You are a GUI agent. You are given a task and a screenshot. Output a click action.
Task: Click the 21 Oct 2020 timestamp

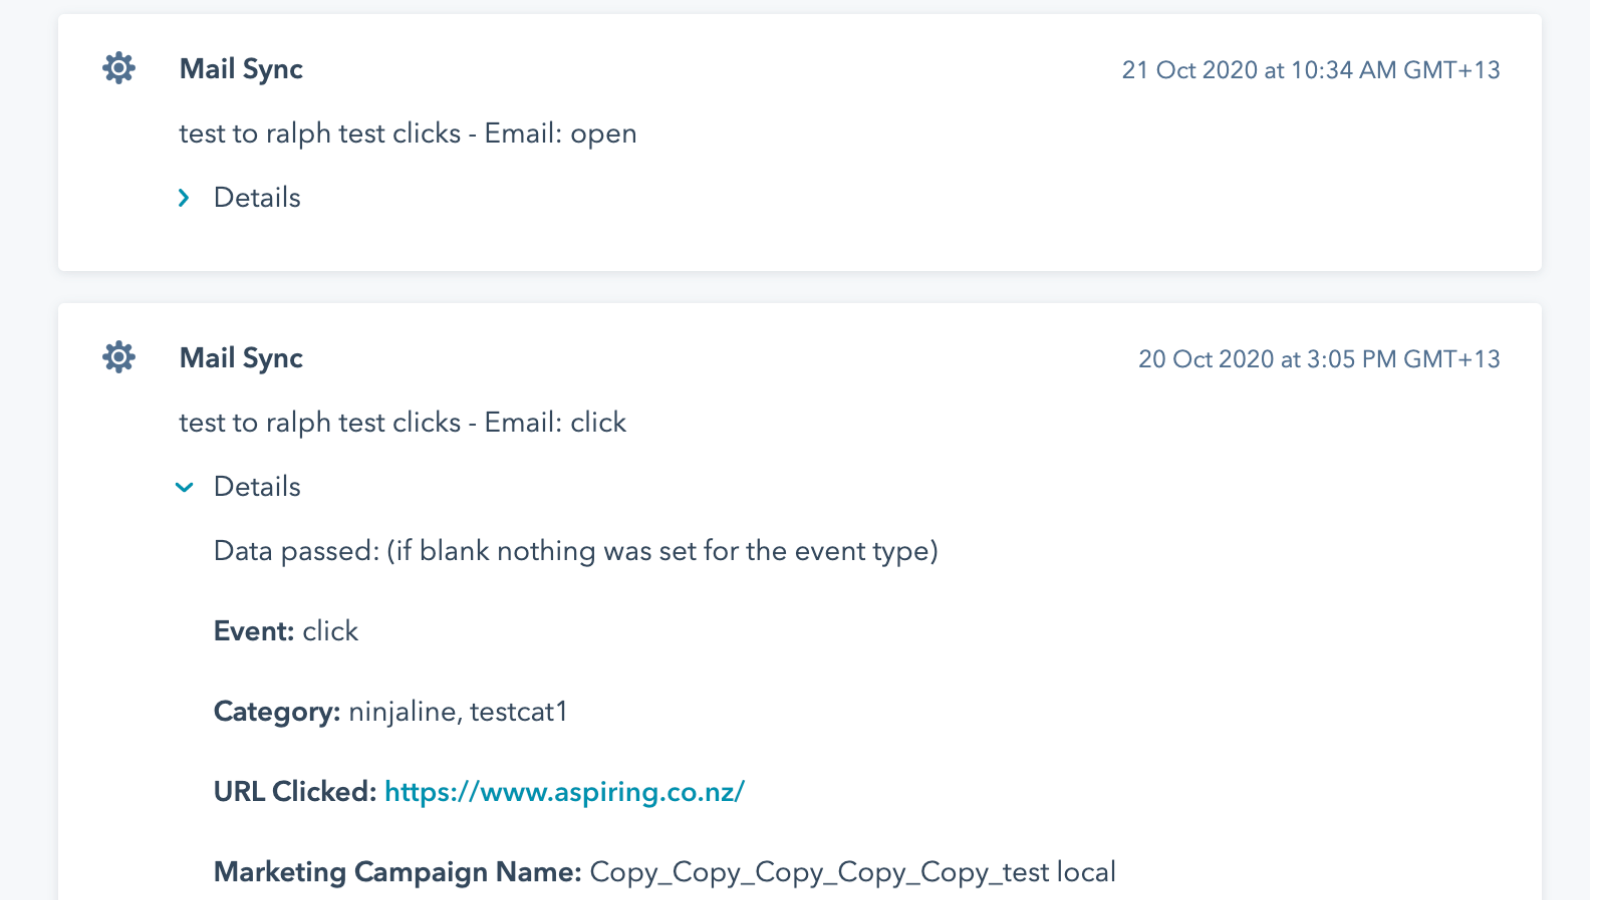click(x=1311, y=70)
